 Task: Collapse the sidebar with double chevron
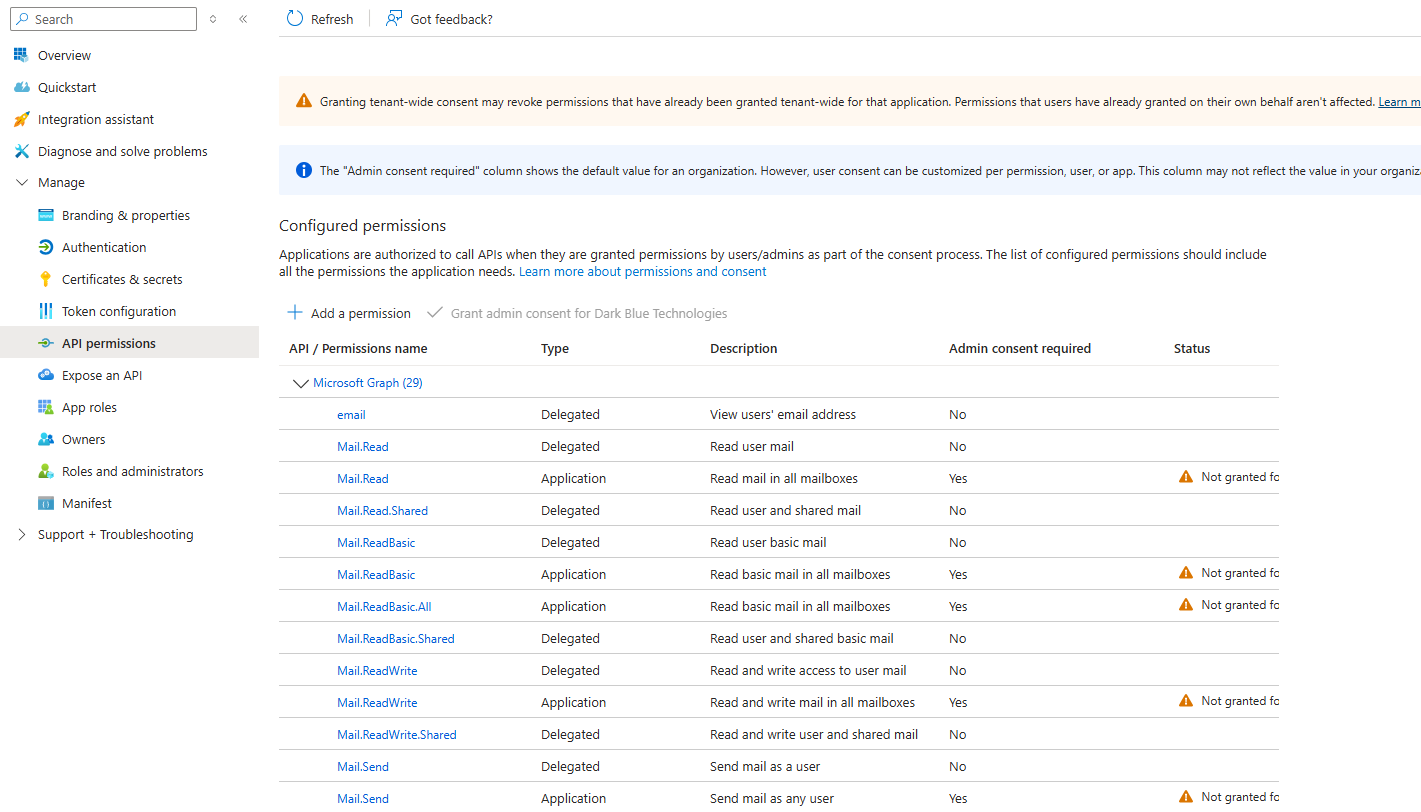point(243,19)
